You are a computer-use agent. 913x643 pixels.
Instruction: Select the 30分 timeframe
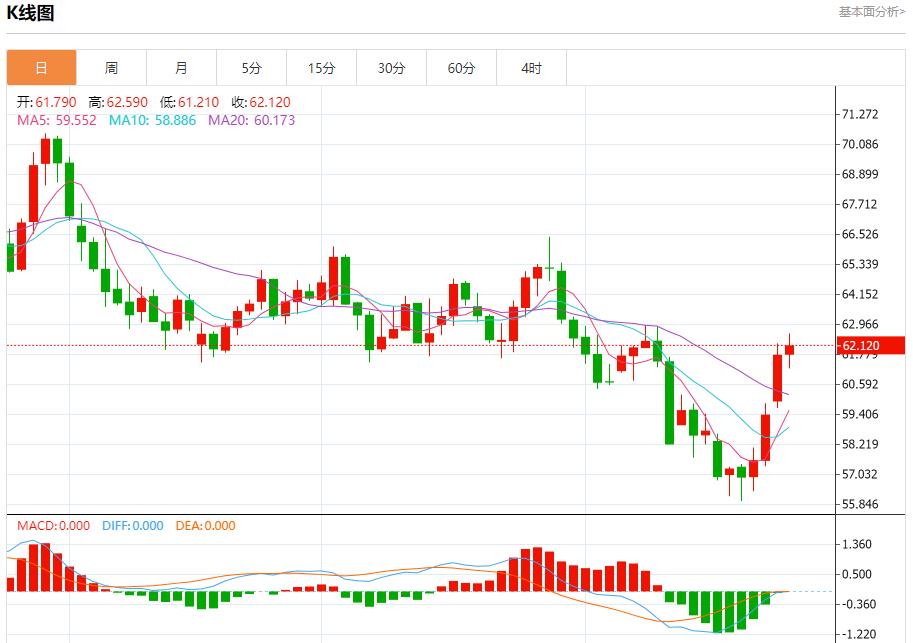pyautogui.click(x=391, y=67)
